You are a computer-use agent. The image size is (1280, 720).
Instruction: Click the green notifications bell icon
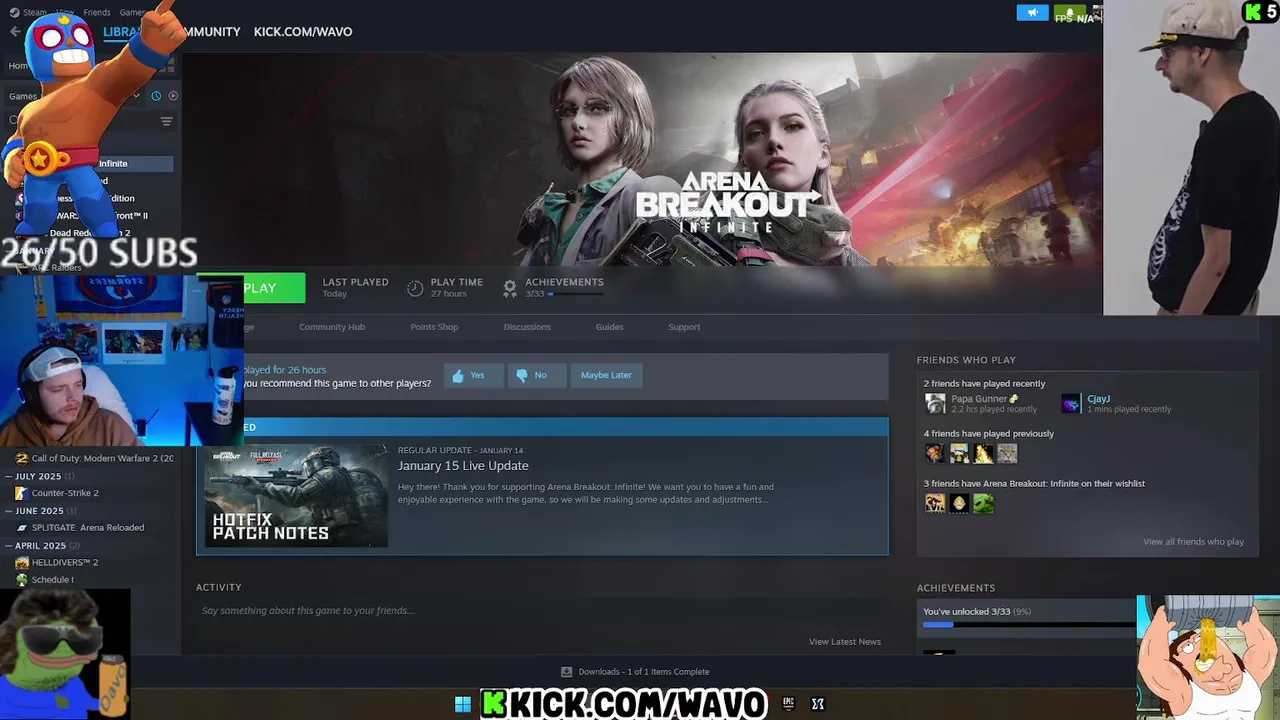(x=1069, y=13)
